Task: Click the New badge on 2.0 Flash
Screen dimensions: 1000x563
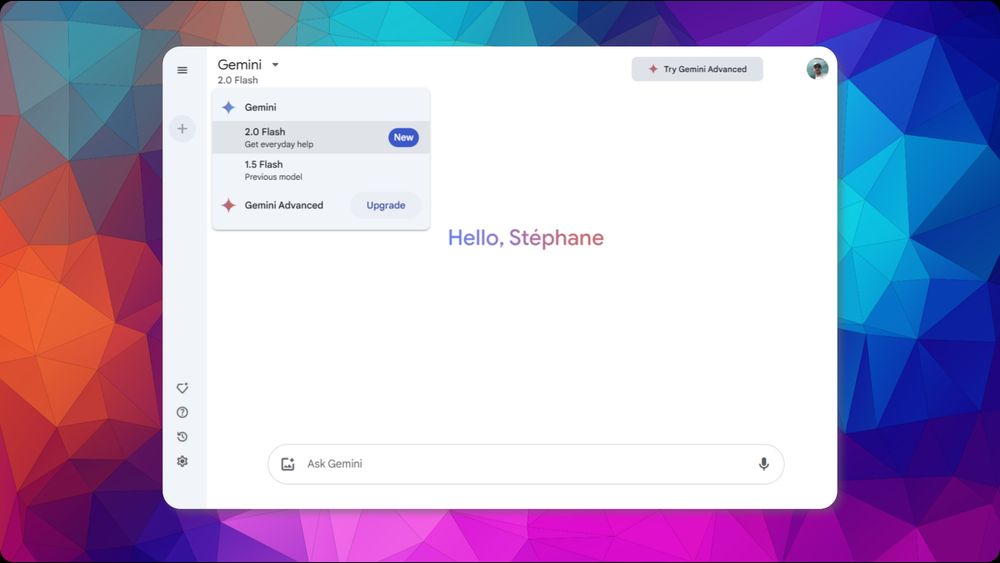Action: click(404, 137)
